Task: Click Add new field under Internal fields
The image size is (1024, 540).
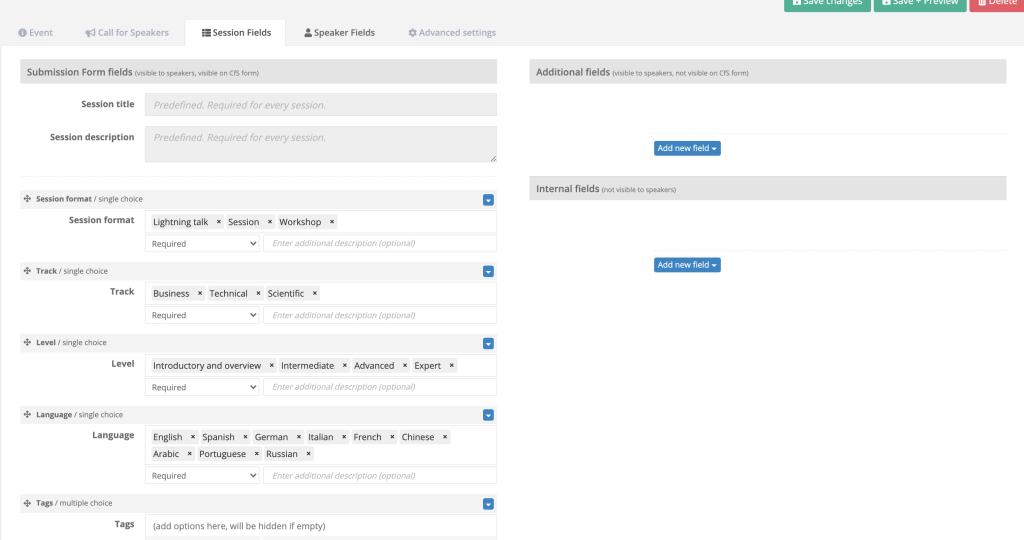Action: pos(687,265)
